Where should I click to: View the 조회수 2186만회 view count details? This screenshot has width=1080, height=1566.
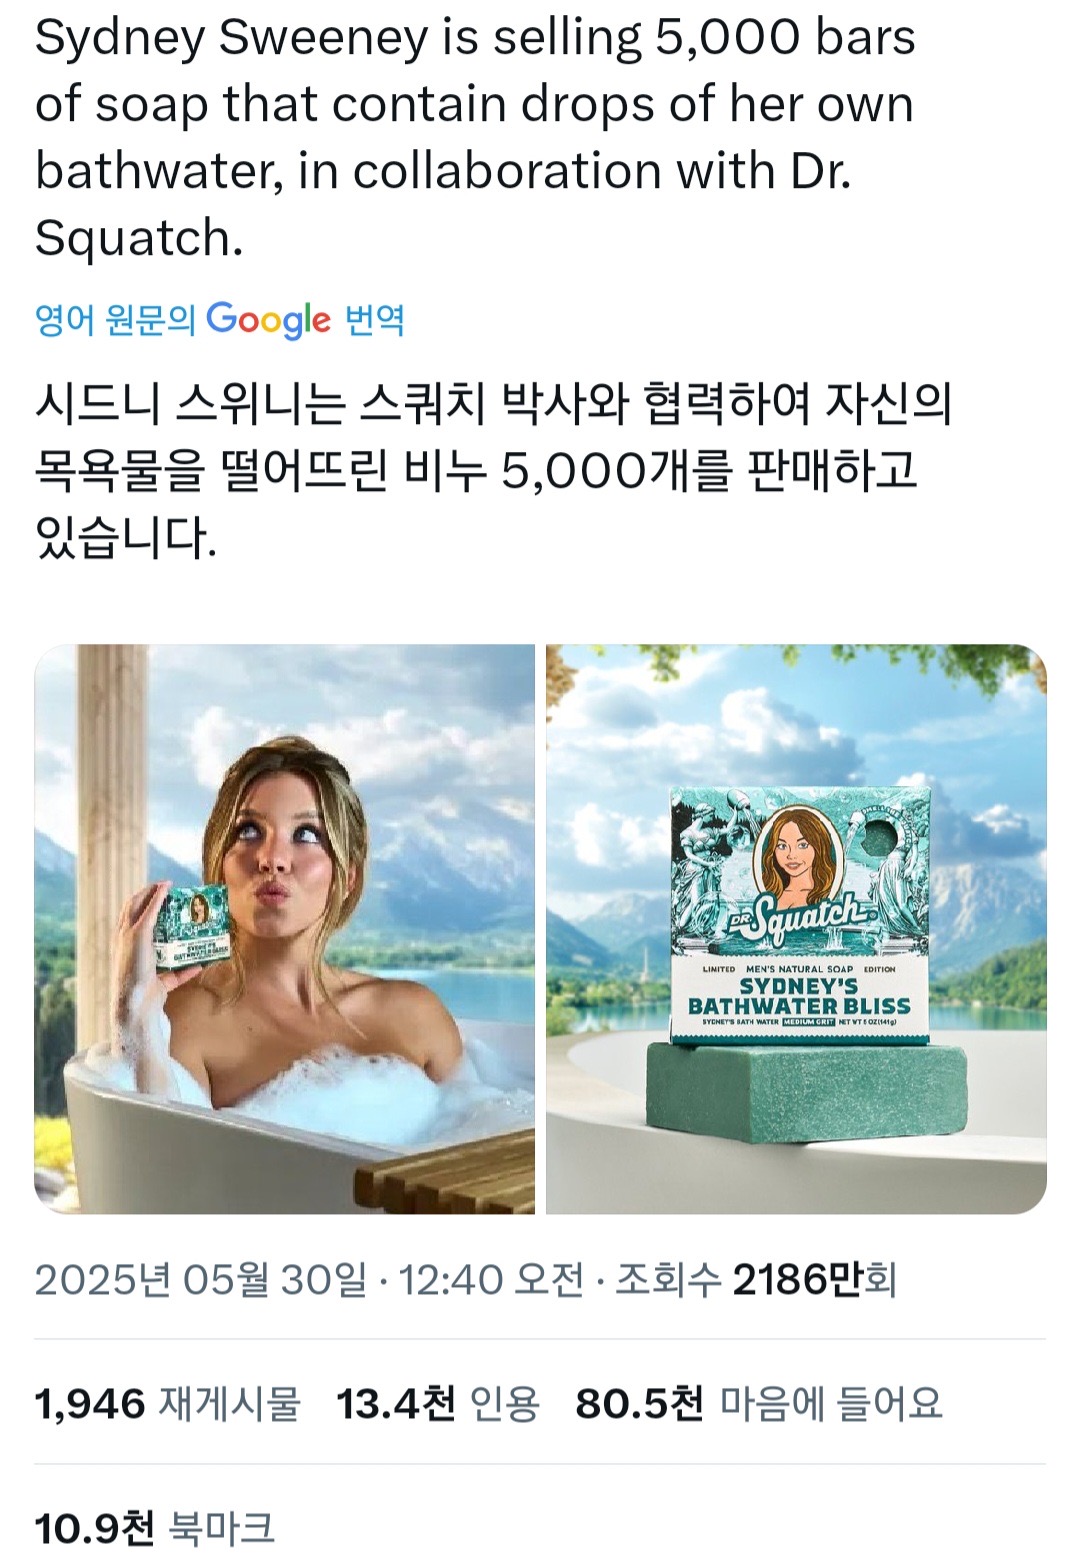[756, 1279]
